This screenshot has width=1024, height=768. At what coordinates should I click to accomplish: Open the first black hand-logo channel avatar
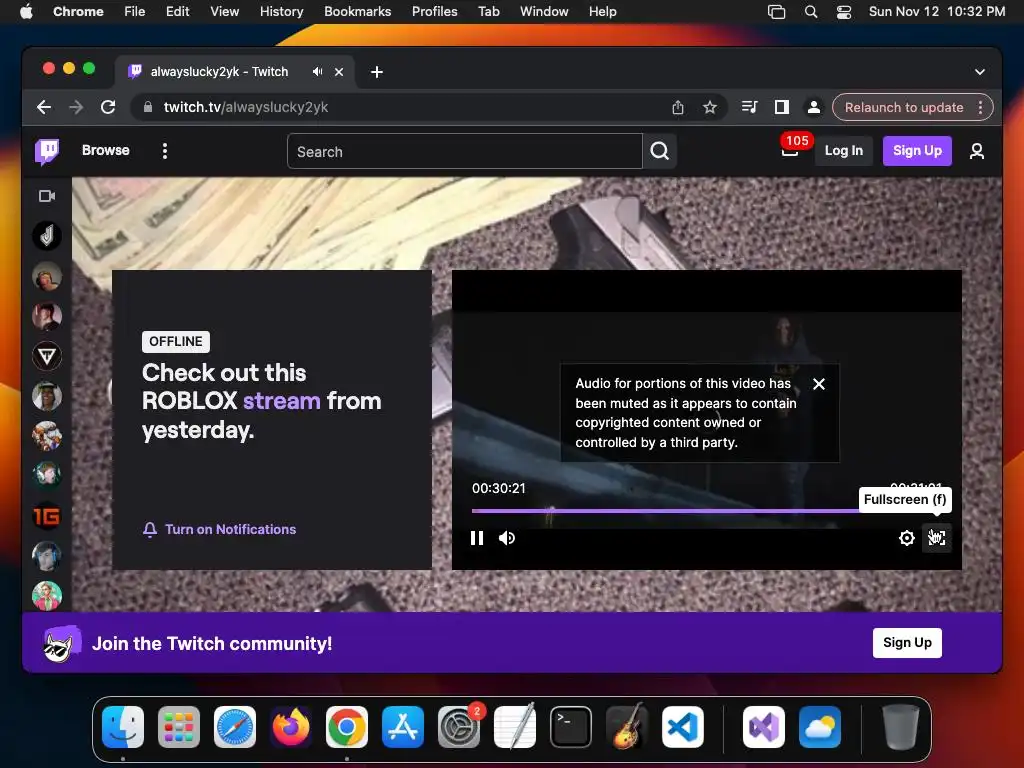pos(47,236)
